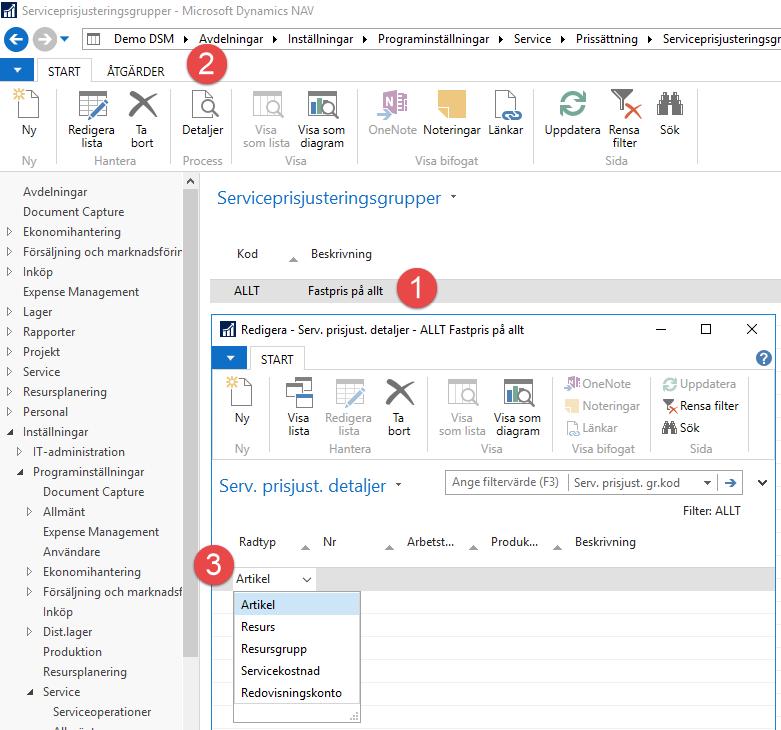Choose Resursgrupp in Radtyp list
781x730 pixels.
tap(297, 649)
